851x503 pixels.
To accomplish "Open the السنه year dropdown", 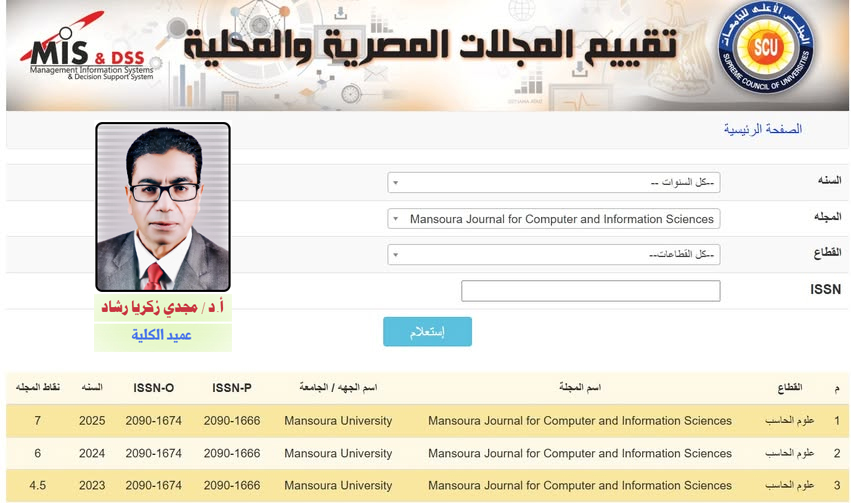I will point(554,183).
